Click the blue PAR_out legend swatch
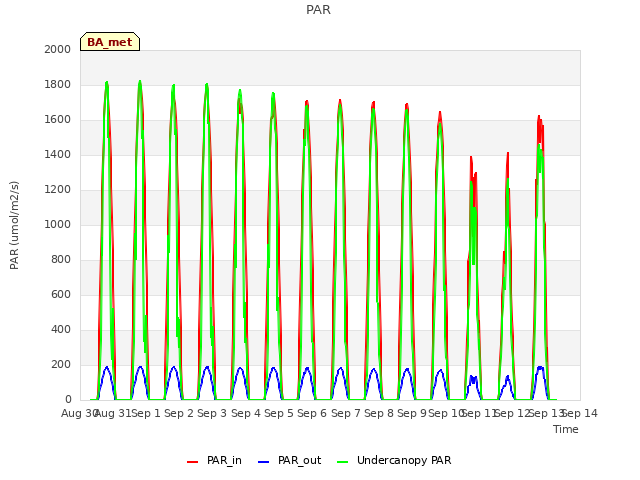This screenshot has width=640, height=480. click(x=264, y=462)
